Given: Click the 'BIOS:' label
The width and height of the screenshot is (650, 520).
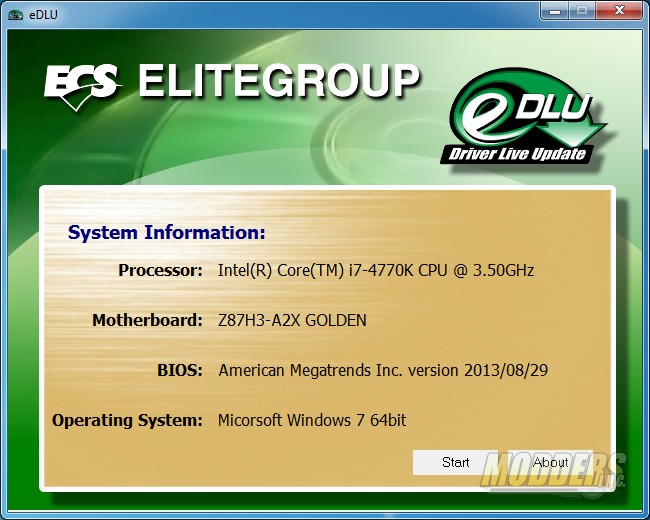Looking at the screenshot, I should tap(180, 370).
